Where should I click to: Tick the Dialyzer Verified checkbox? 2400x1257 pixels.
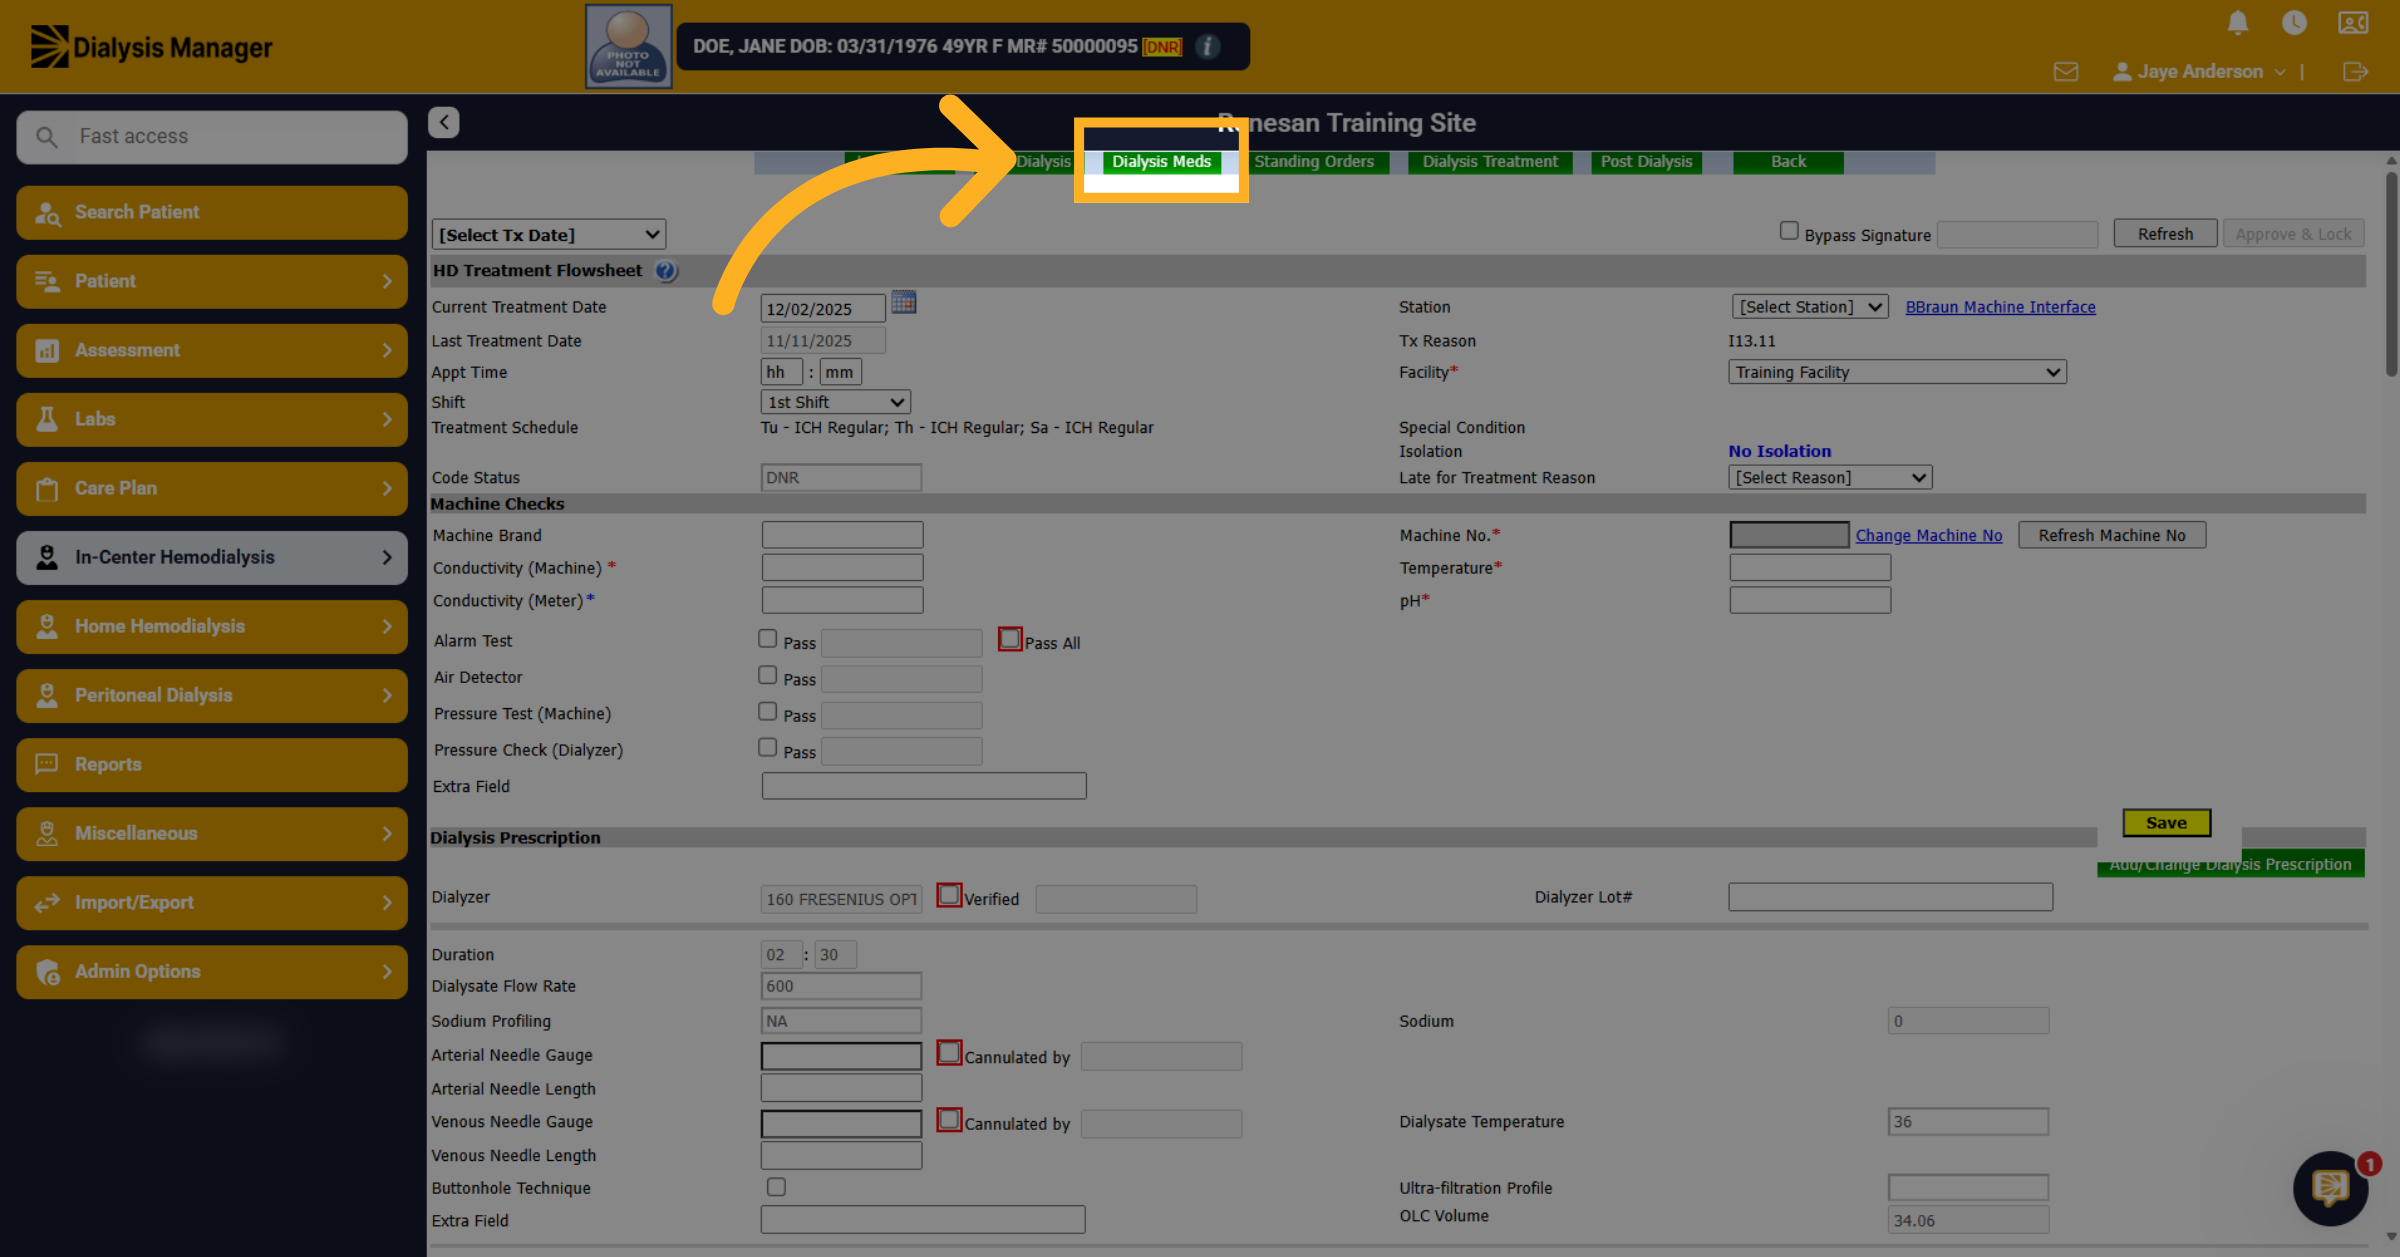pos(949,894)
